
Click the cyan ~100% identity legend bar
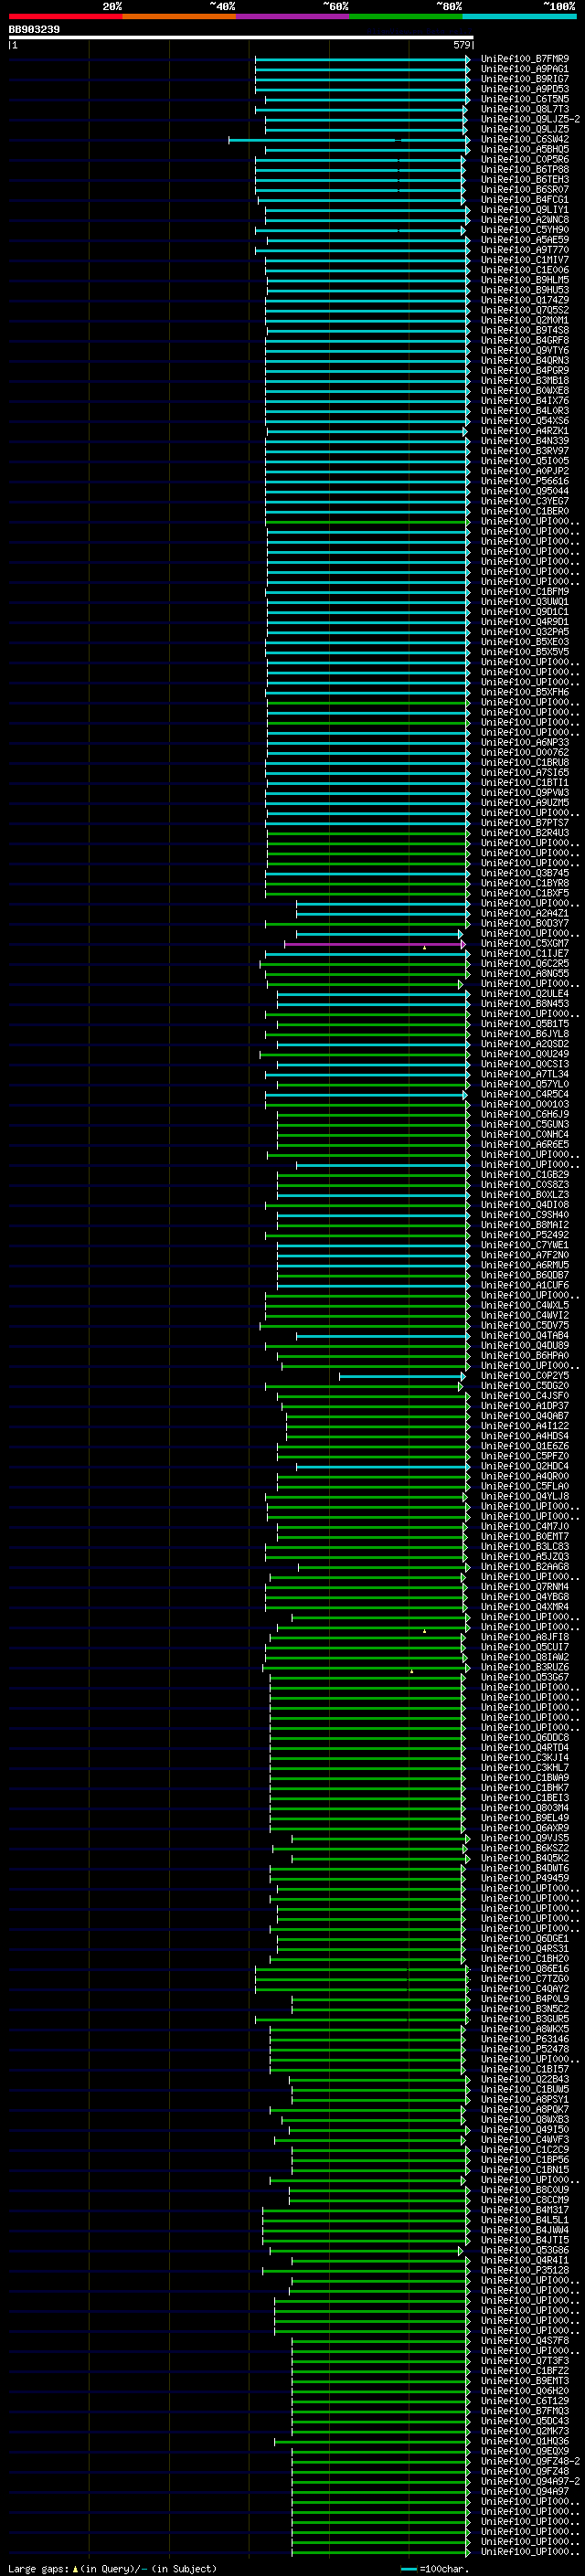coord(519,16)
